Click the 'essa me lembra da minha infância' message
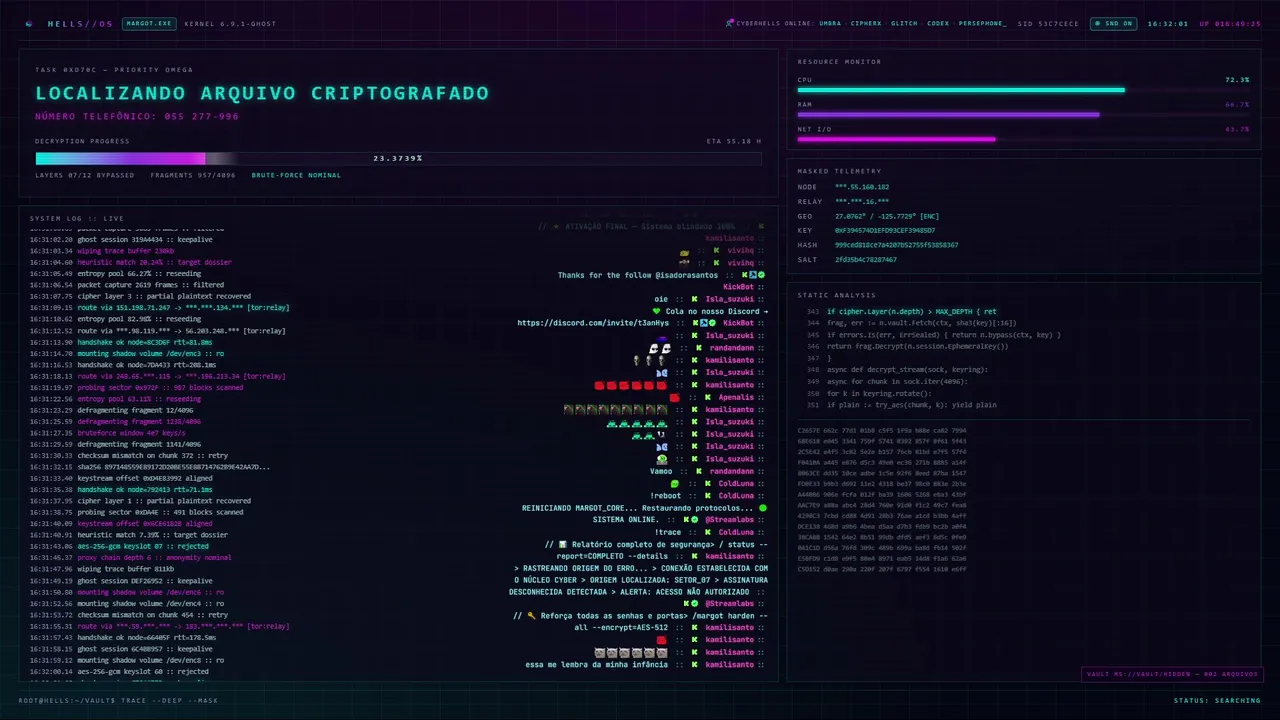1280x720 pixels. pos(597,665)
